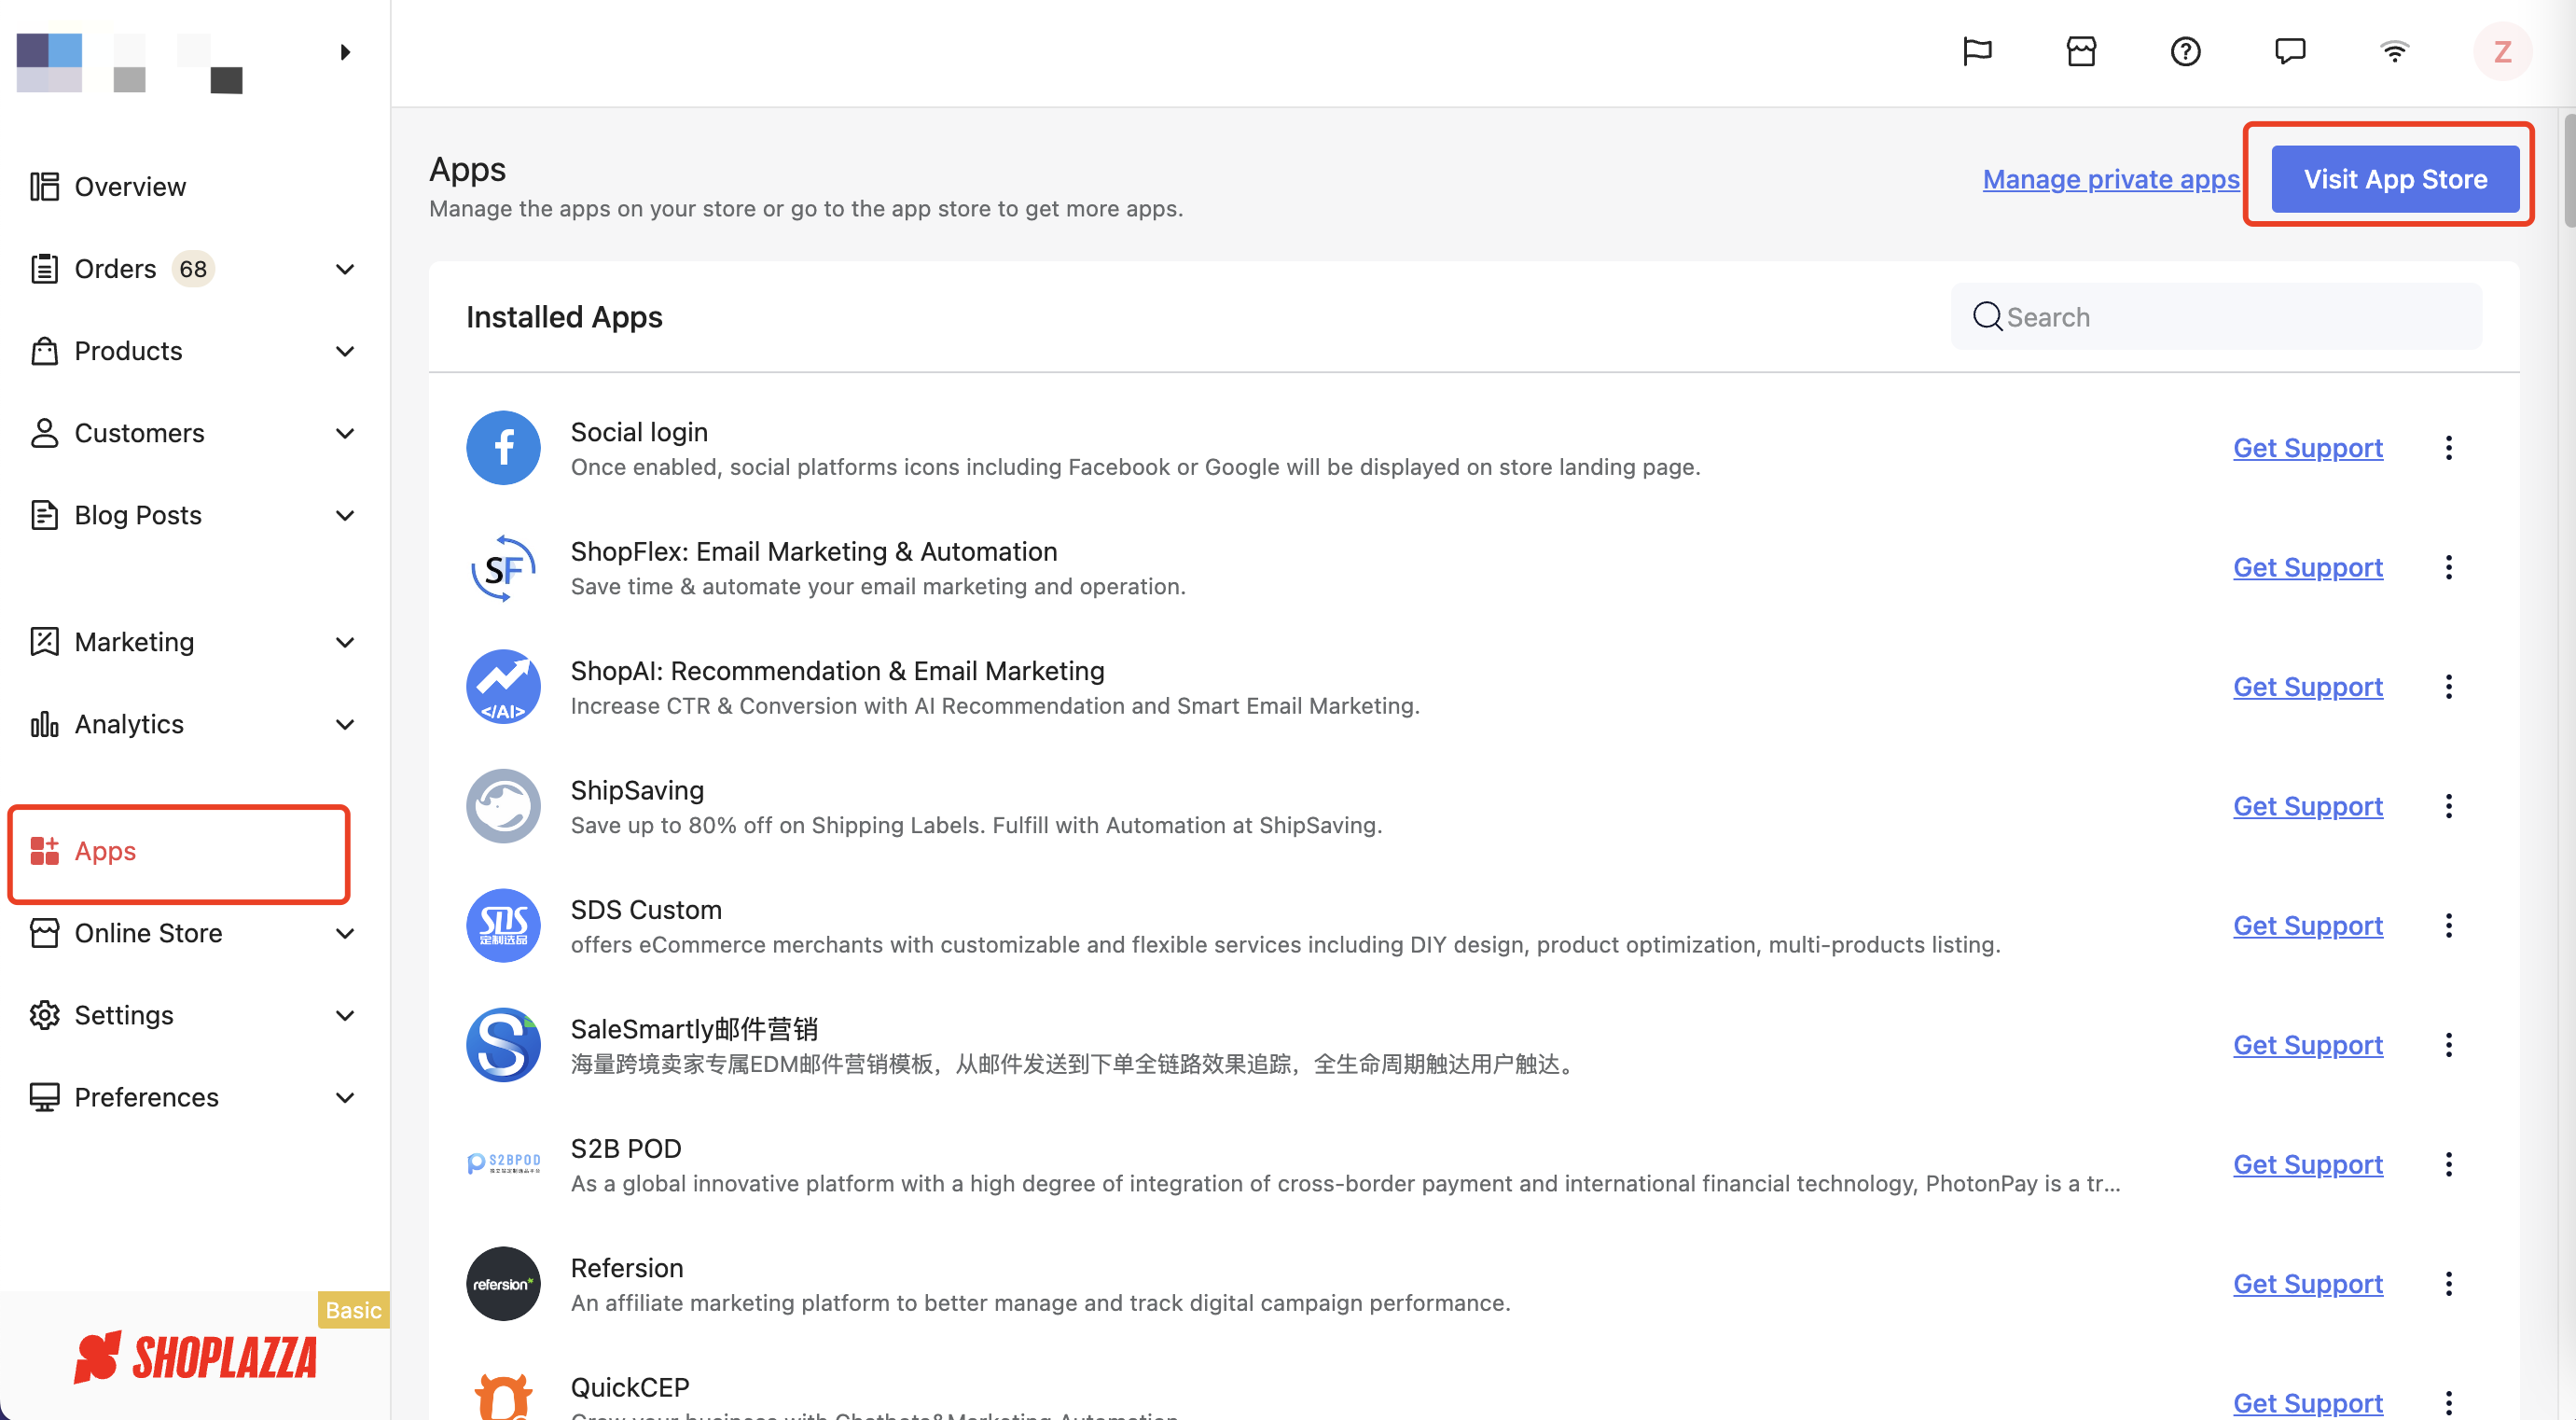Open Products in sidebar

(x=106, y=351)
